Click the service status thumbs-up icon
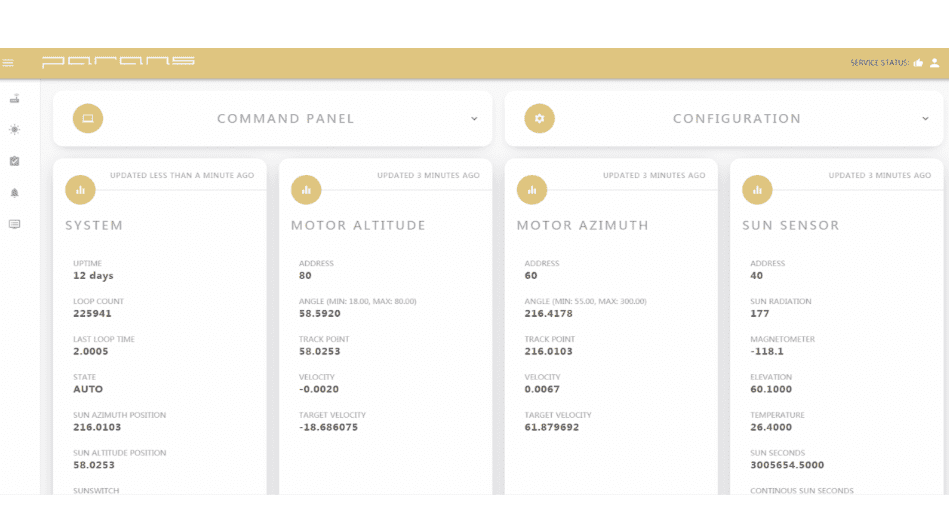The height and width of the screenshot is (527, 949). pyautogui.click(x=919, y=63)
